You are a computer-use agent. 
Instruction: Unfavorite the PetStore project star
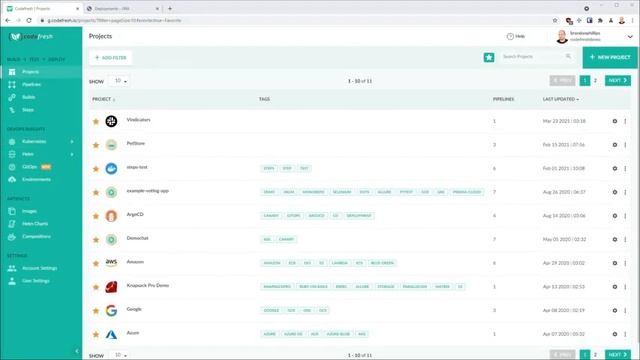pos(96,145)
